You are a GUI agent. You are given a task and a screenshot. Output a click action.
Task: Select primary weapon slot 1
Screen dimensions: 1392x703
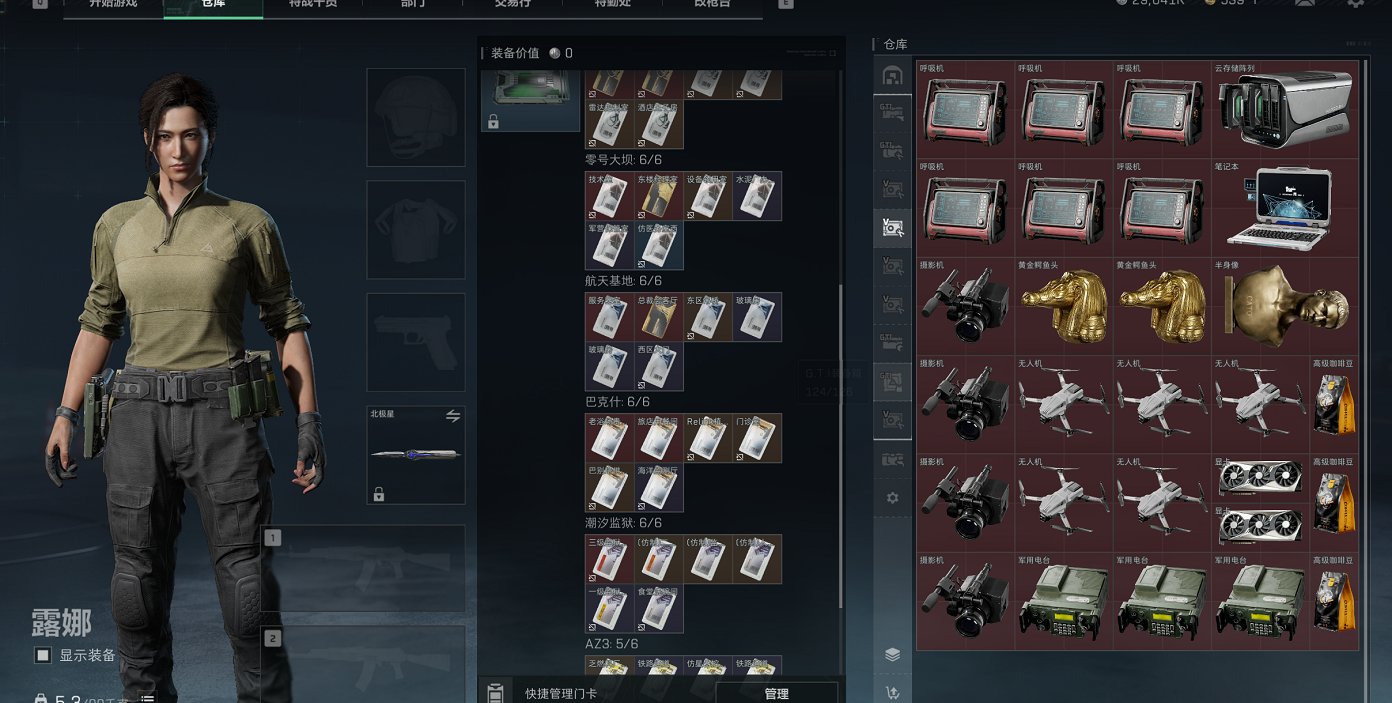pos(363,568)
